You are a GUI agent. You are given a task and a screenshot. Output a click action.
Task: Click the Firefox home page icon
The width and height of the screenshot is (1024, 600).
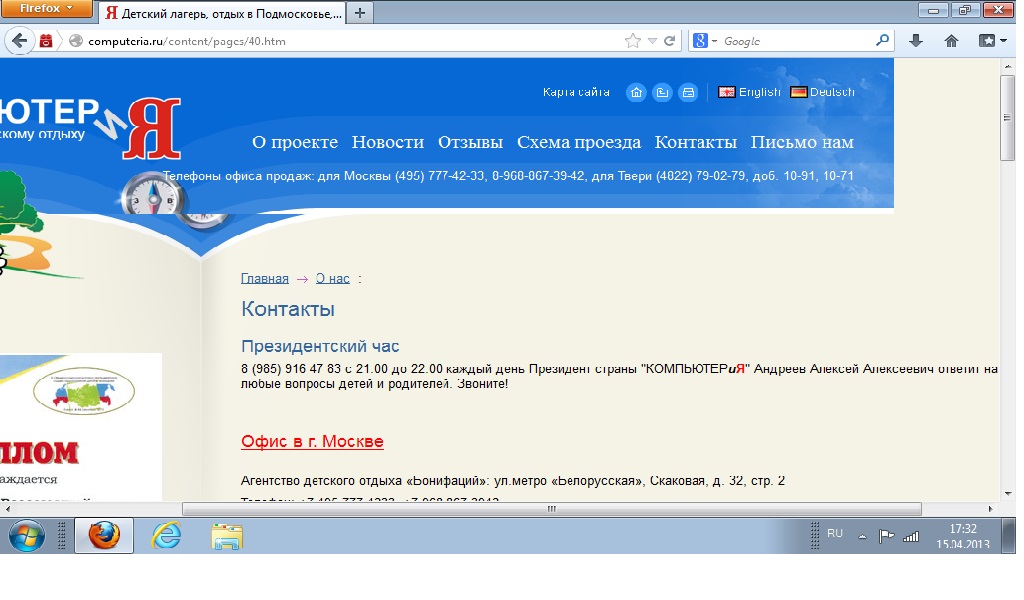pos(951,41)
